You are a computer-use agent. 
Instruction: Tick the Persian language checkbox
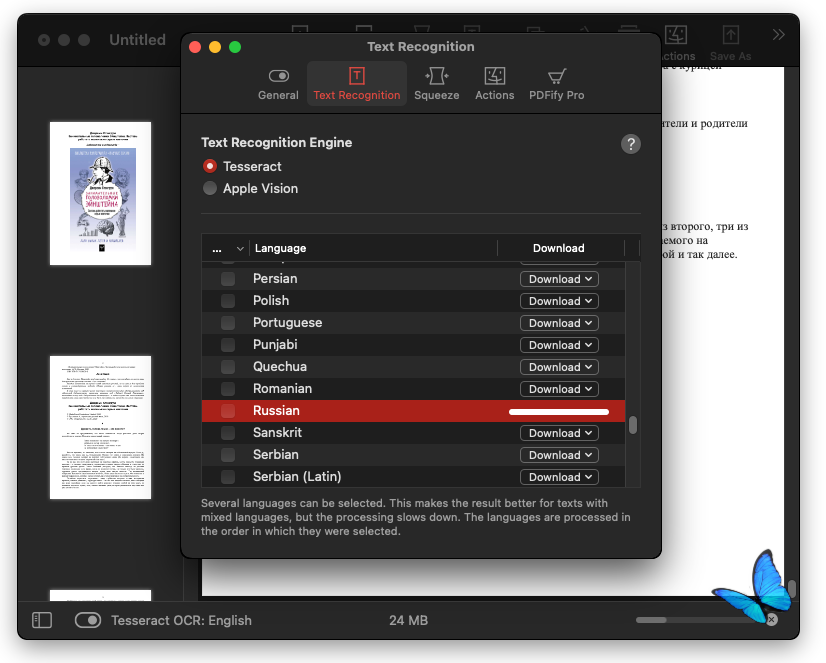228,279
